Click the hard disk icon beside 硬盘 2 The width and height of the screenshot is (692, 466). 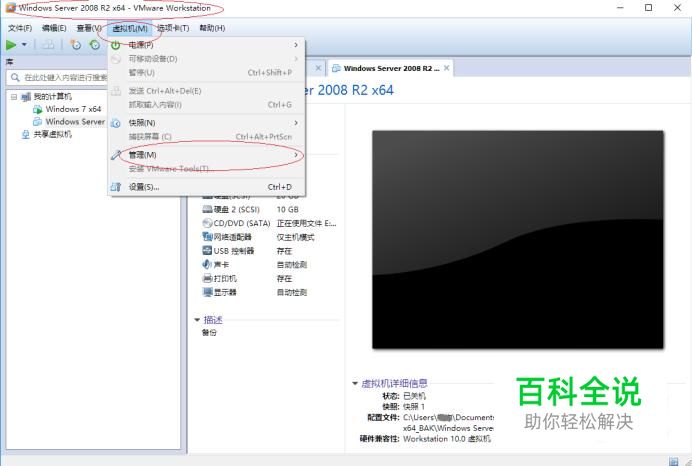[x=207, y=209]
